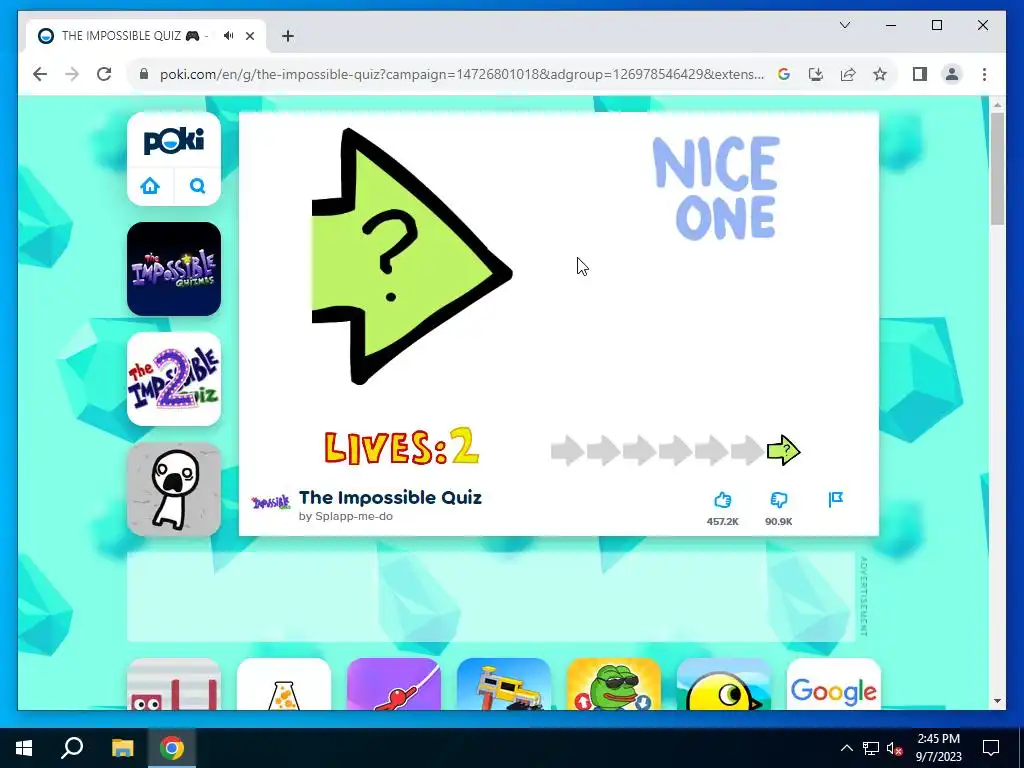Viewport: 1024px width, 768px height.
Task: Click Chrome icon in taskbar
Action: coord(172,748)
